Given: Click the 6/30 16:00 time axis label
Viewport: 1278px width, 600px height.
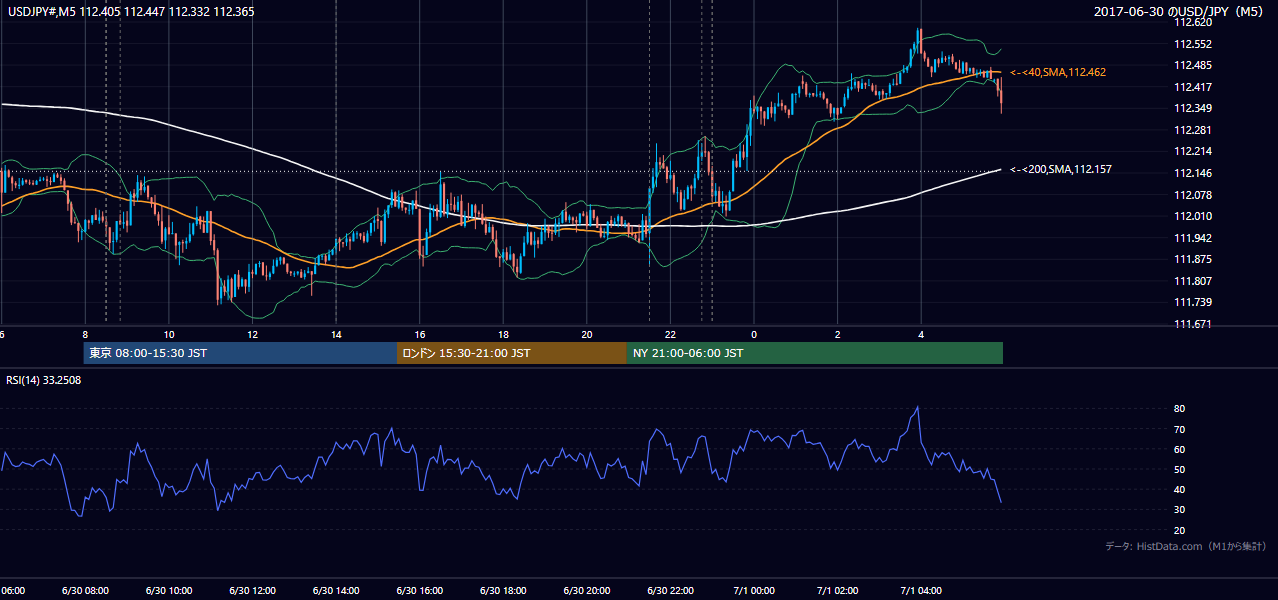Looking at the screenshot, I should [419, 591].
